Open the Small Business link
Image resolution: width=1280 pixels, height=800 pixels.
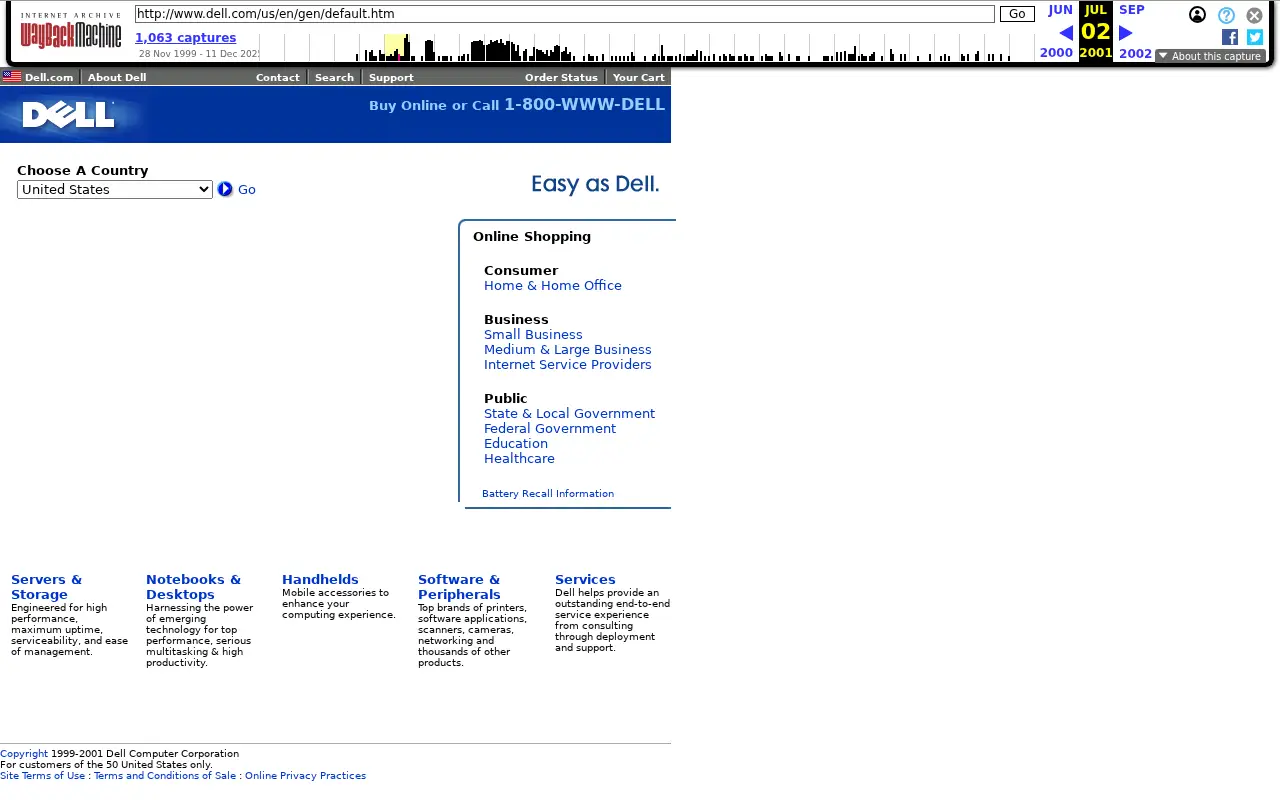(533, 335)
